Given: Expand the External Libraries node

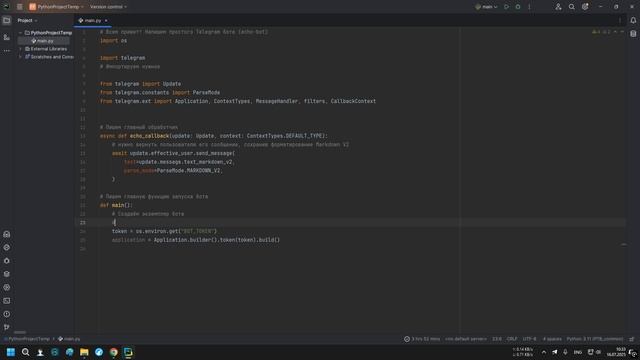Looking at the screenshot, I should [x=20, y=49].
